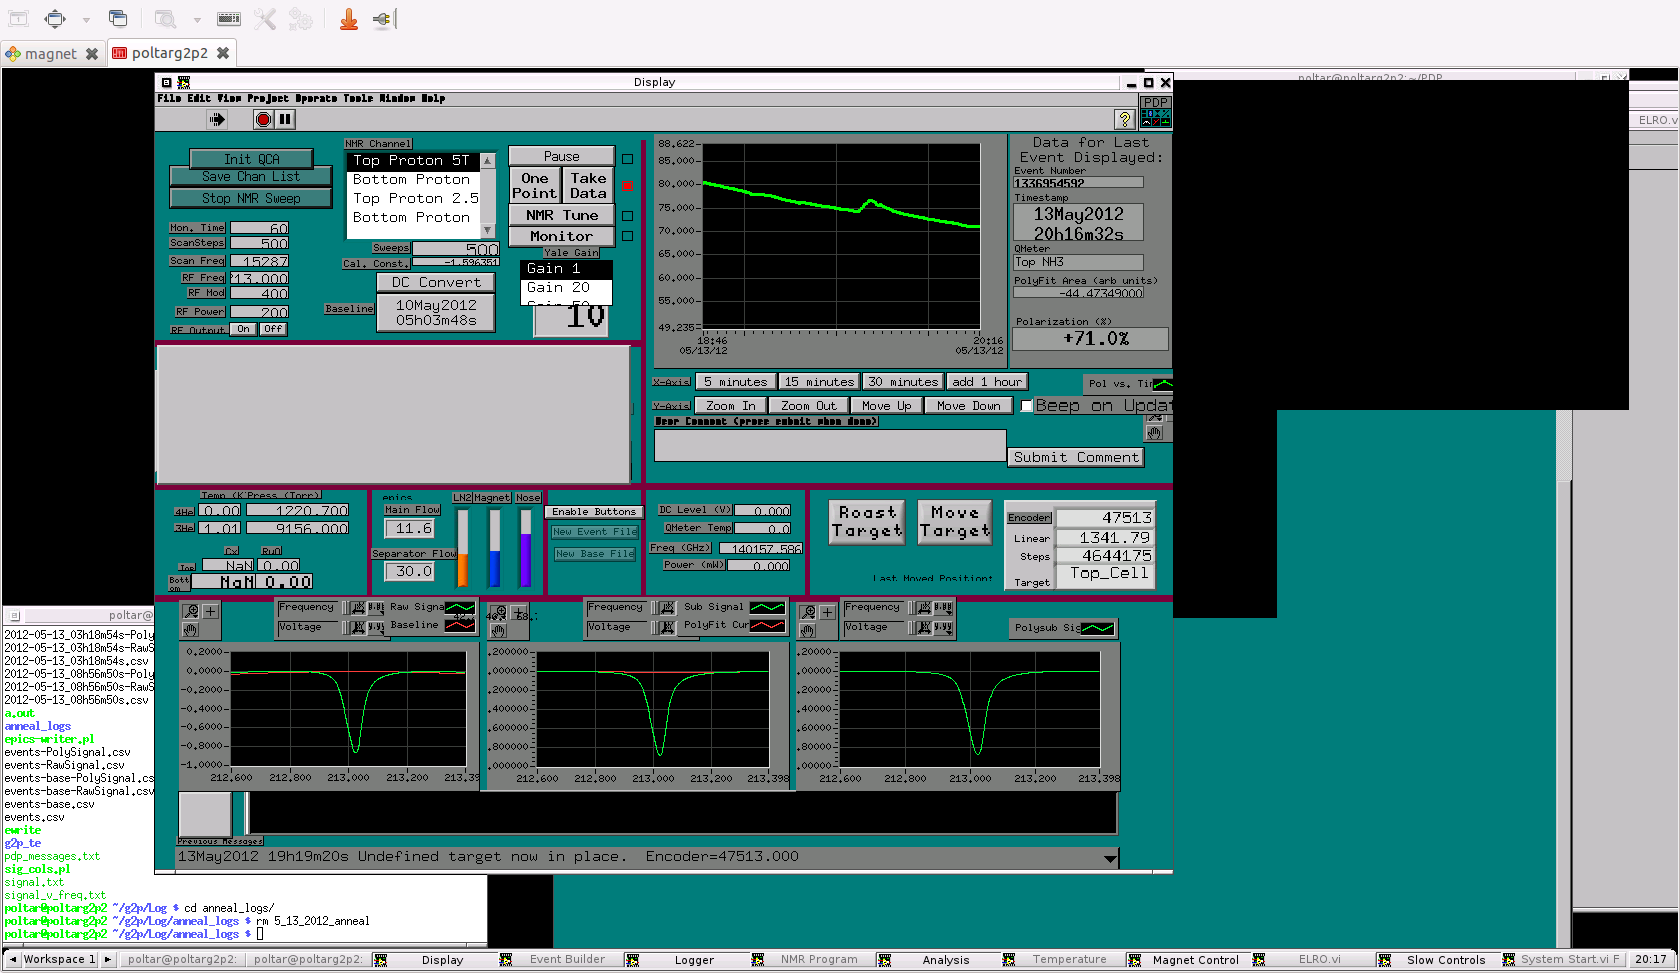Screen dimensions: 1680x973
Task: Click the magnifier zoom tool of raw signal graph
Action: click(191, 611)
